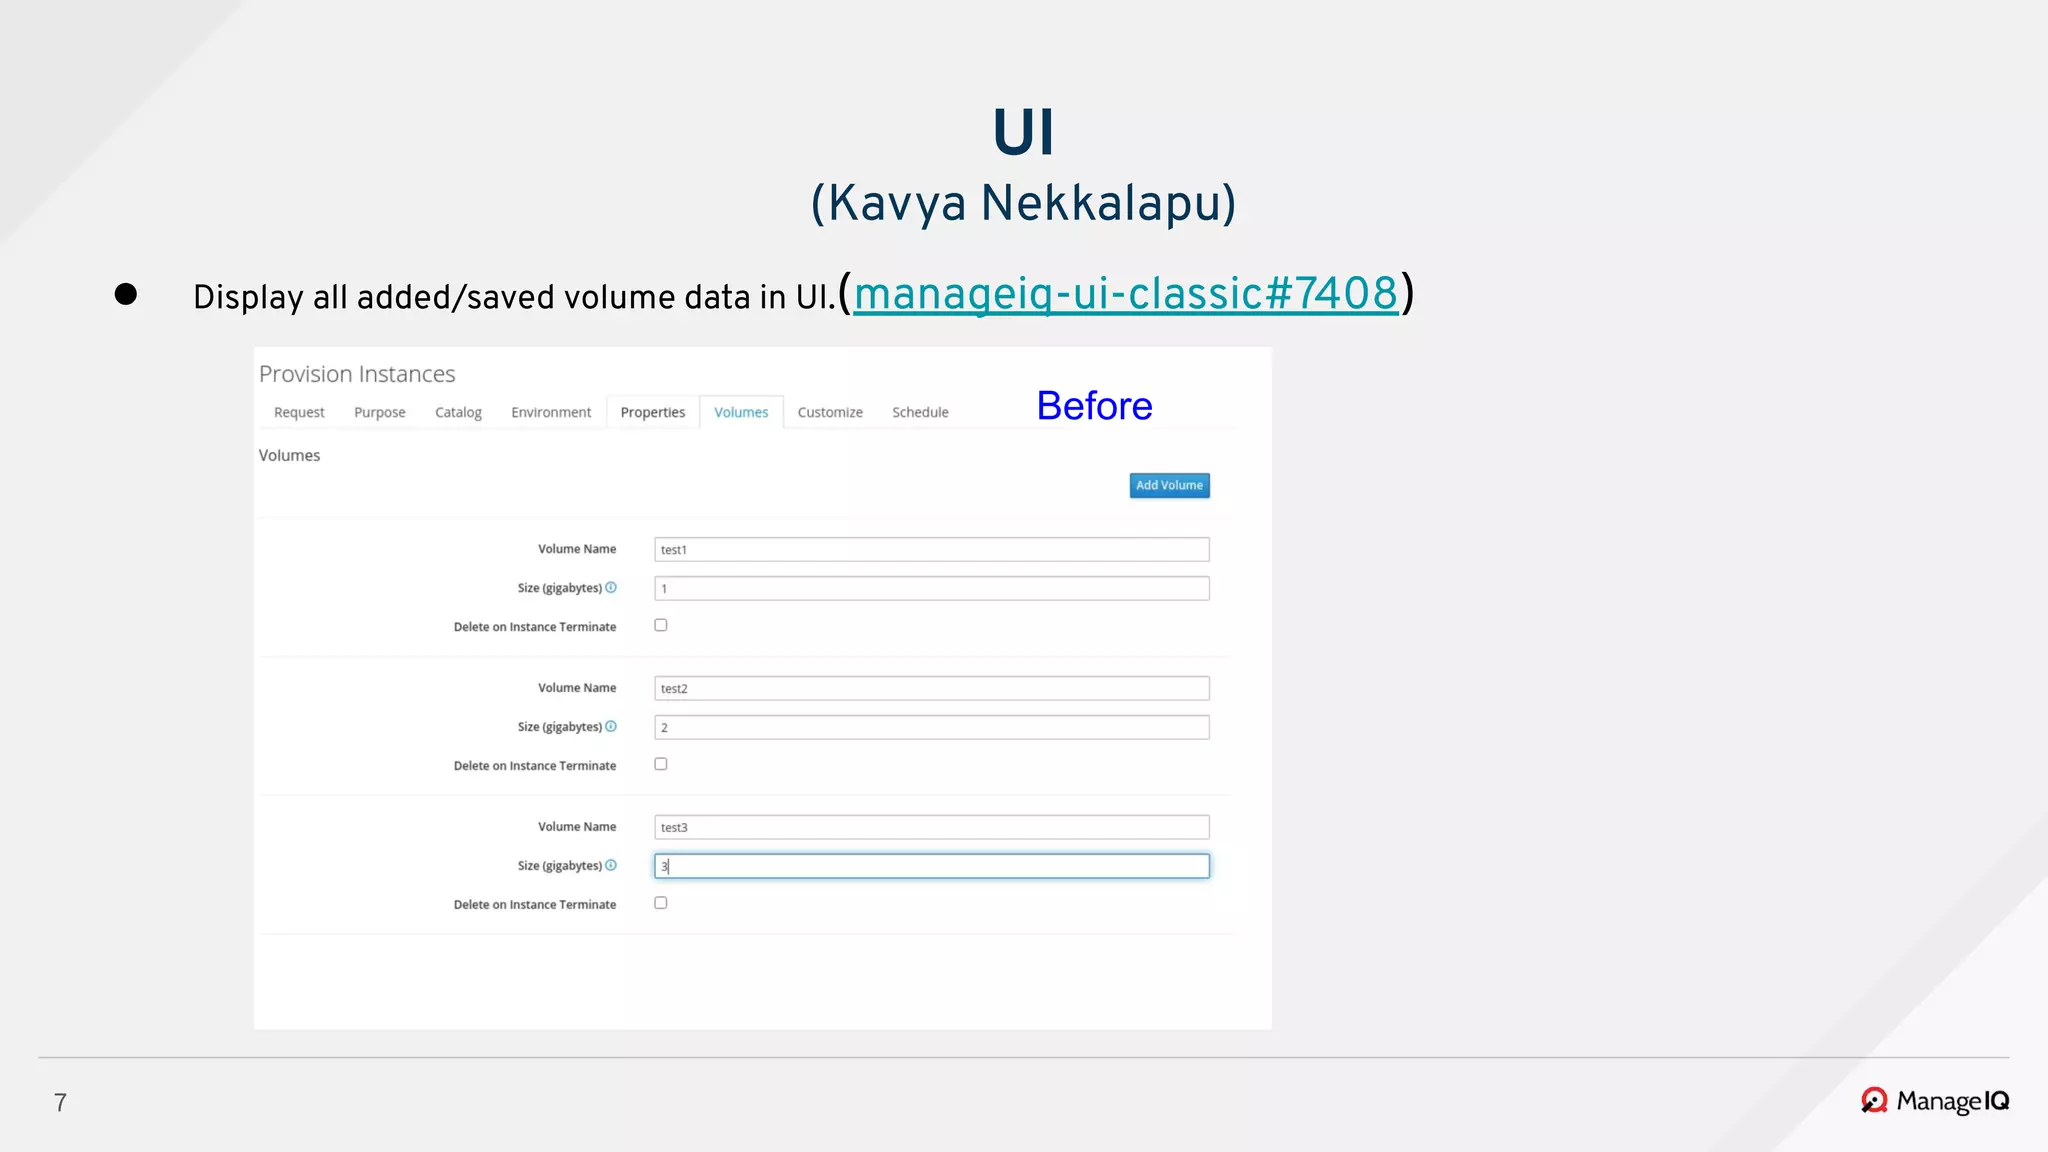Go to the Customize tab
Image resolution: width=2048 pixels, height=1152 pixels.
tap(830, 412)
